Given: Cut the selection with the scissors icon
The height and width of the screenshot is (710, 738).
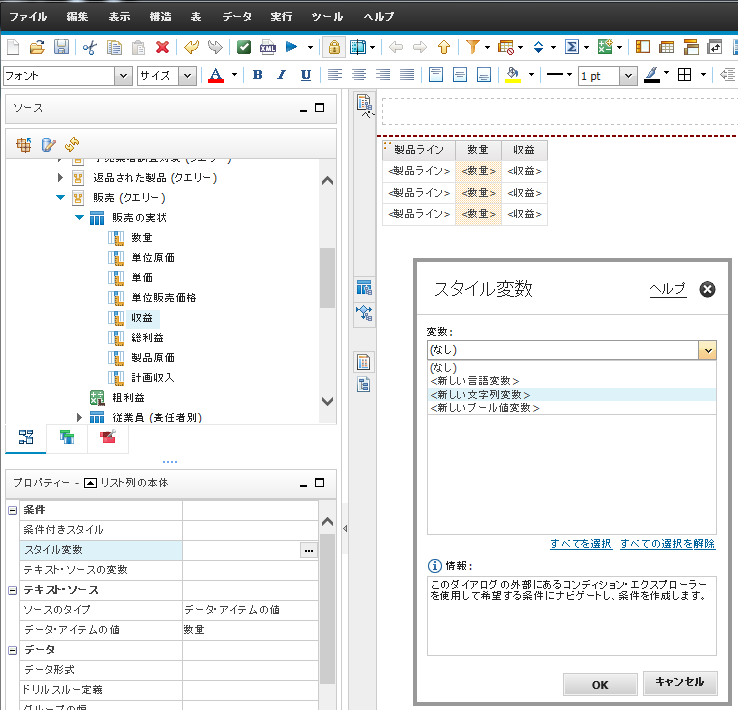Looking at the screenshot, I should [x=89, y=47].
